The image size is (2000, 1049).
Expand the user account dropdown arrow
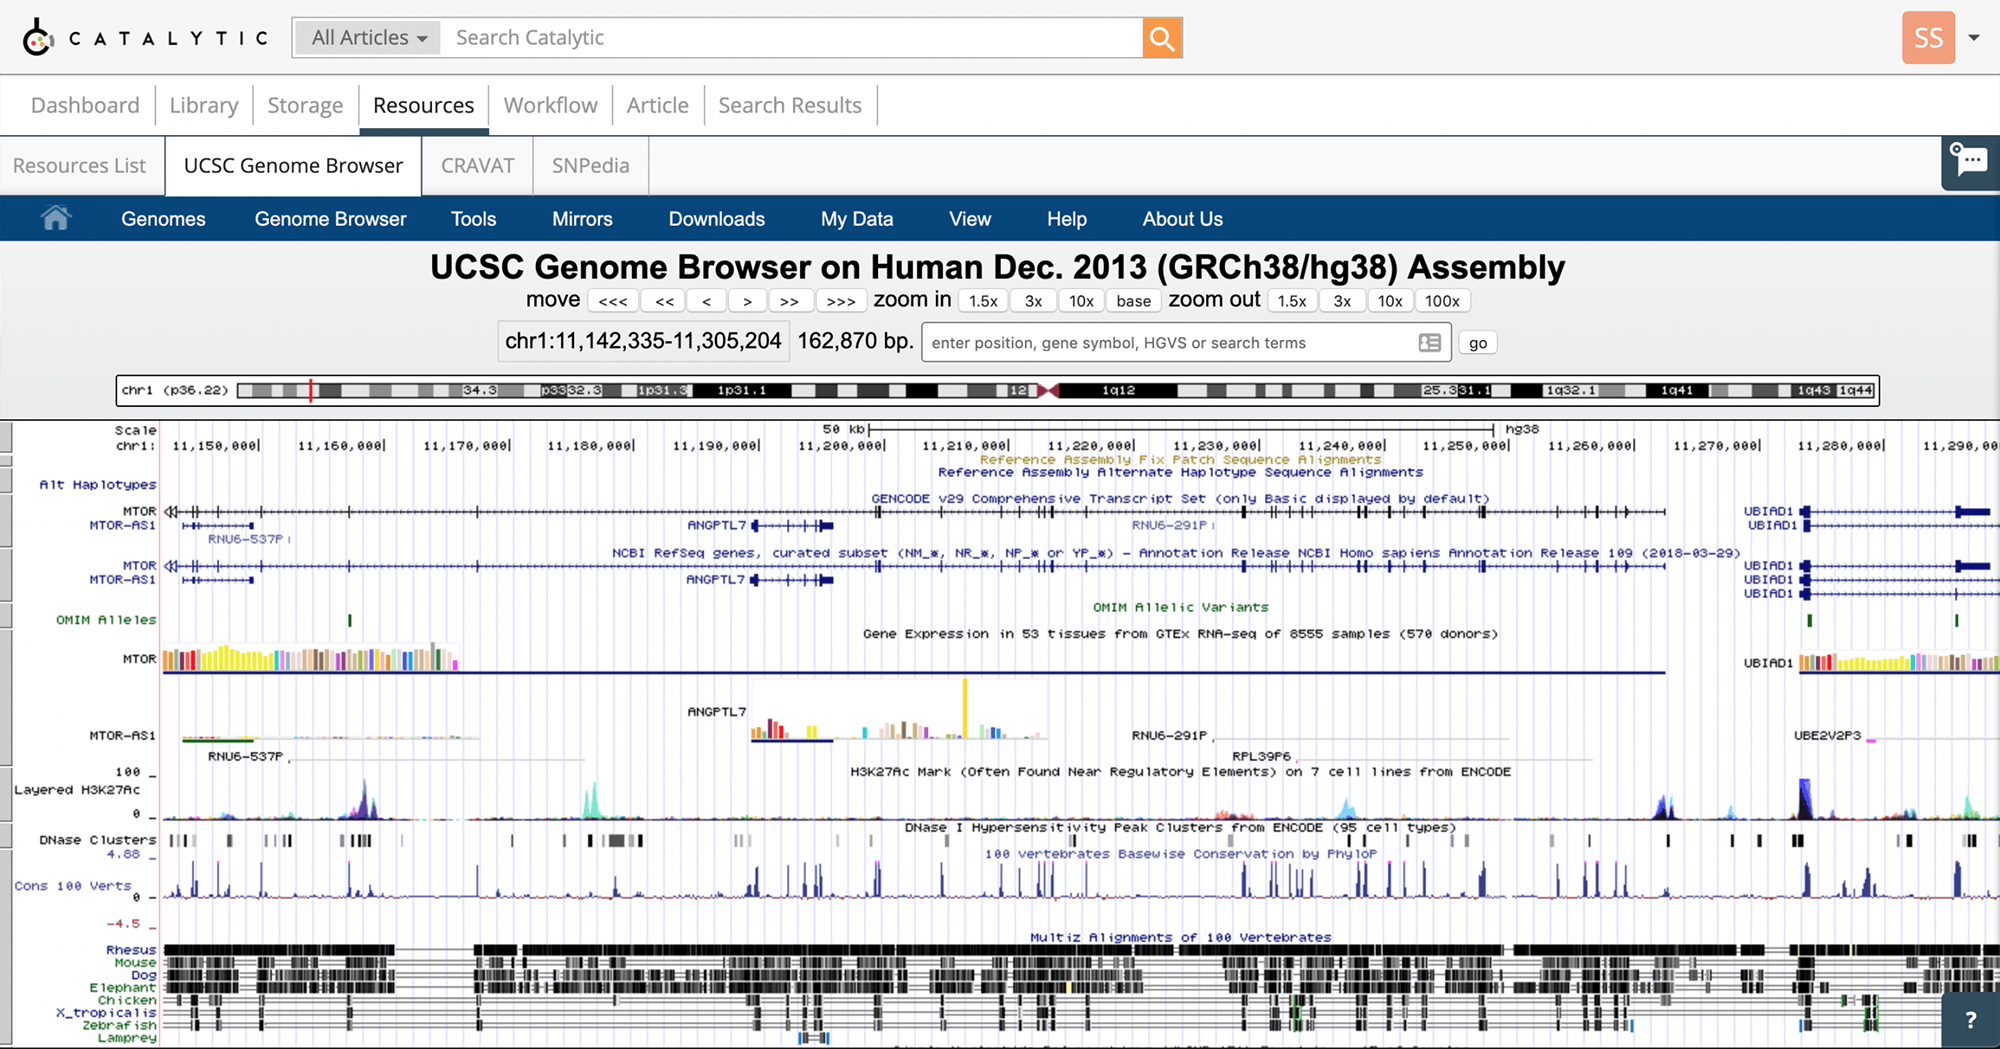click(1974, 38)
